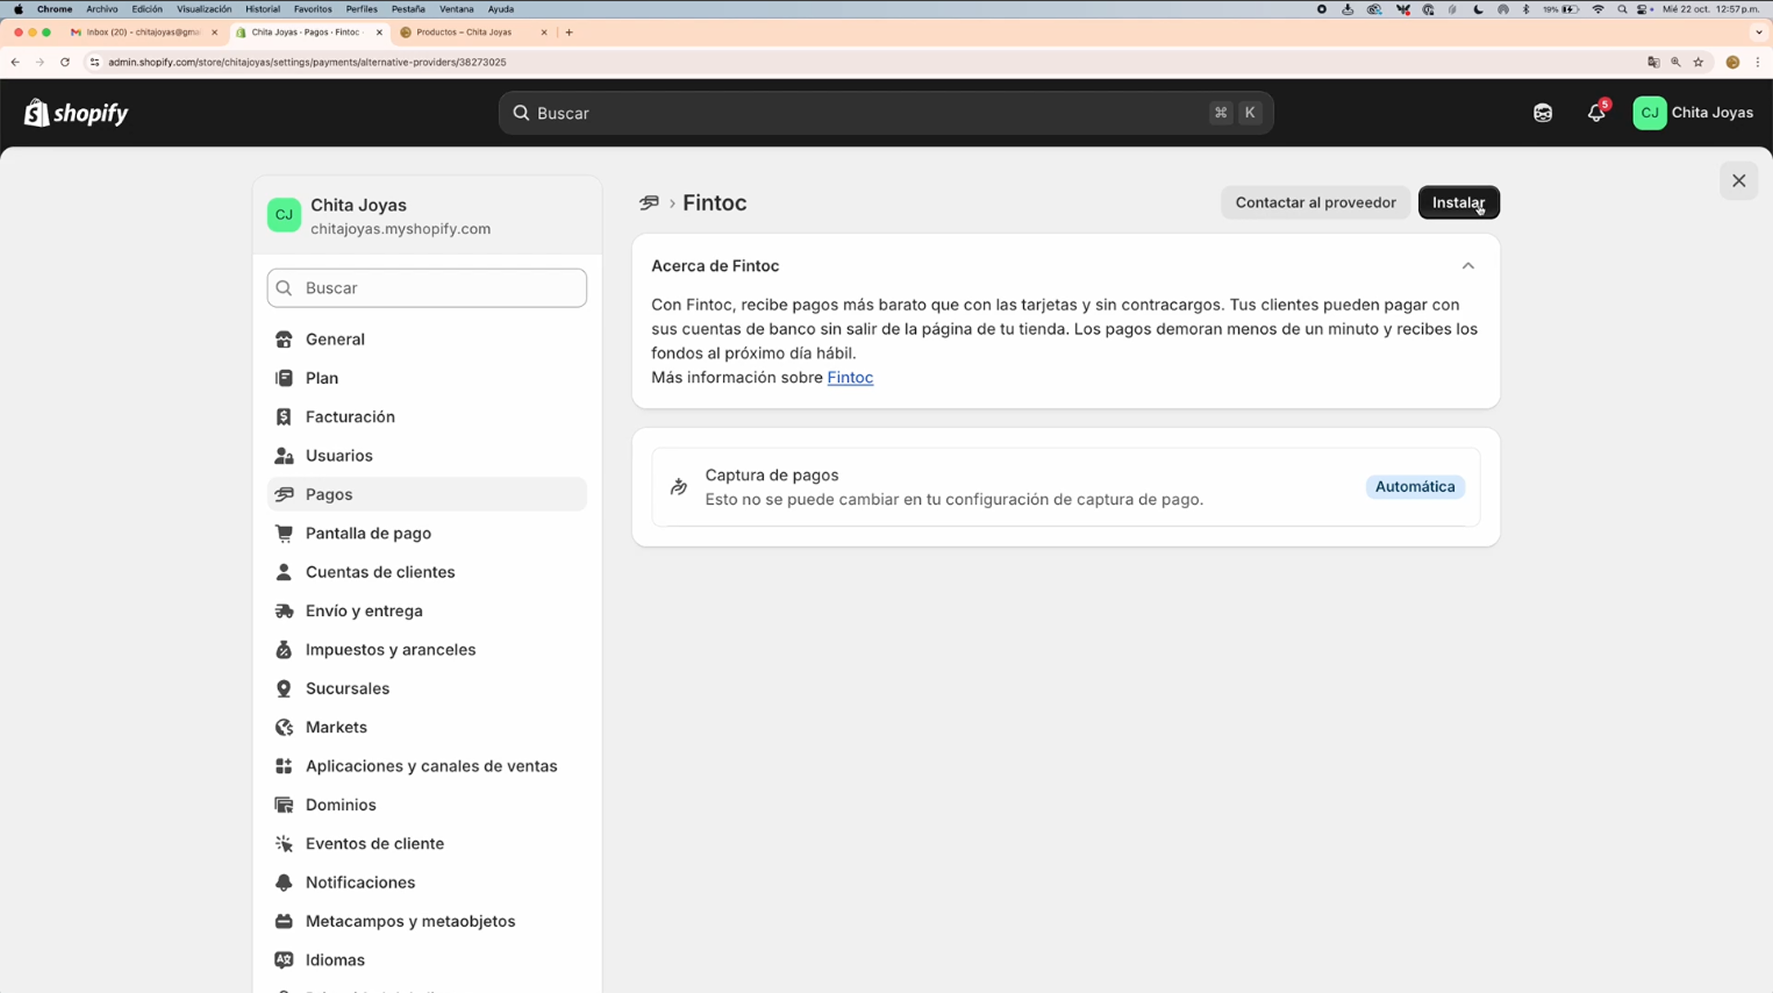The height and width of the screenshot is (993, 1773).
Task: Click the Captura de pagos hand icon
Action: pos(679,487)
